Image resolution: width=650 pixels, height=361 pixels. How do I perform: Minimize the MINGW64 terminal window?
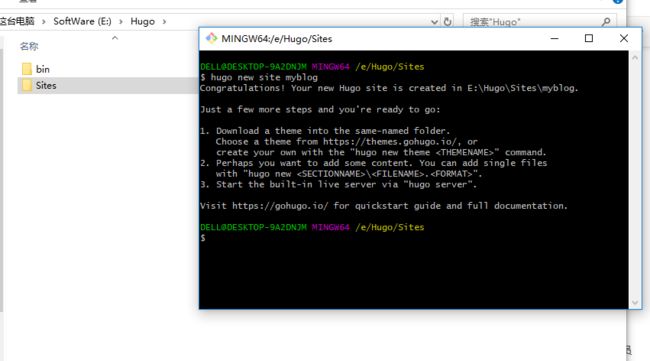pyautogui.click(x=554, y=39)
